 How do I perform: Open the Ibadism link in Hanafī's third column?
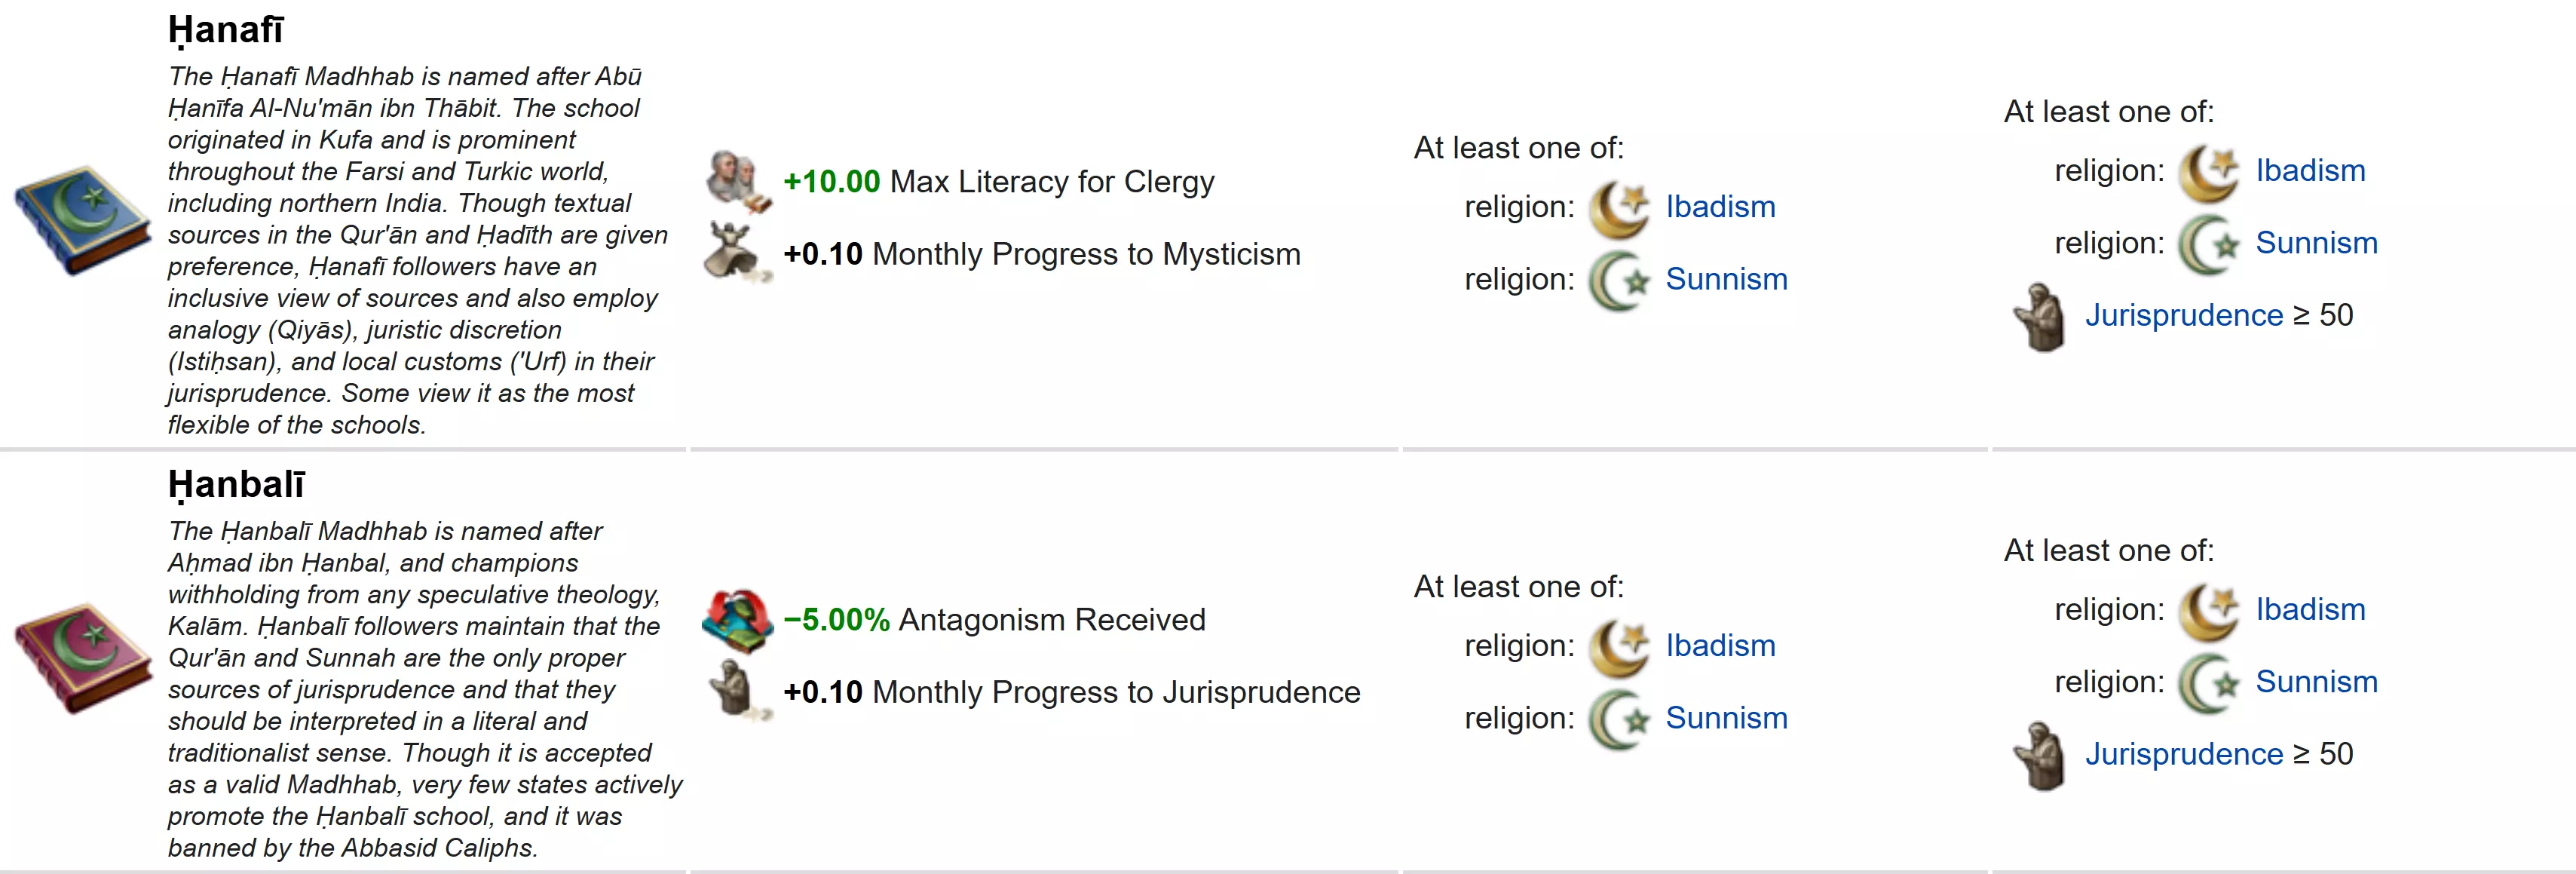1720,207
